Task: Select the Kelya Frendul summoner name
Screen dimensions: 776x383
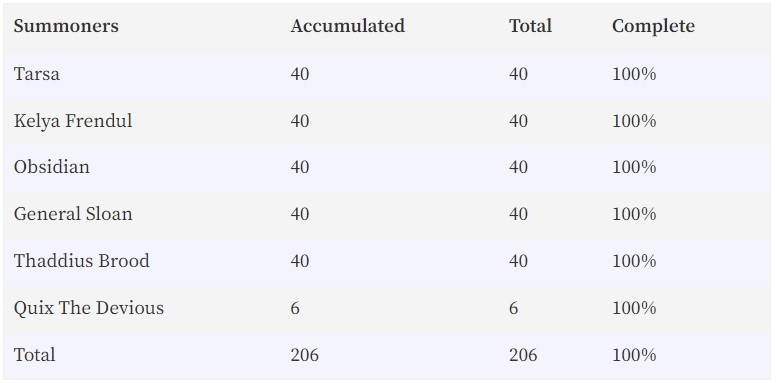Action: coord(73,121)
